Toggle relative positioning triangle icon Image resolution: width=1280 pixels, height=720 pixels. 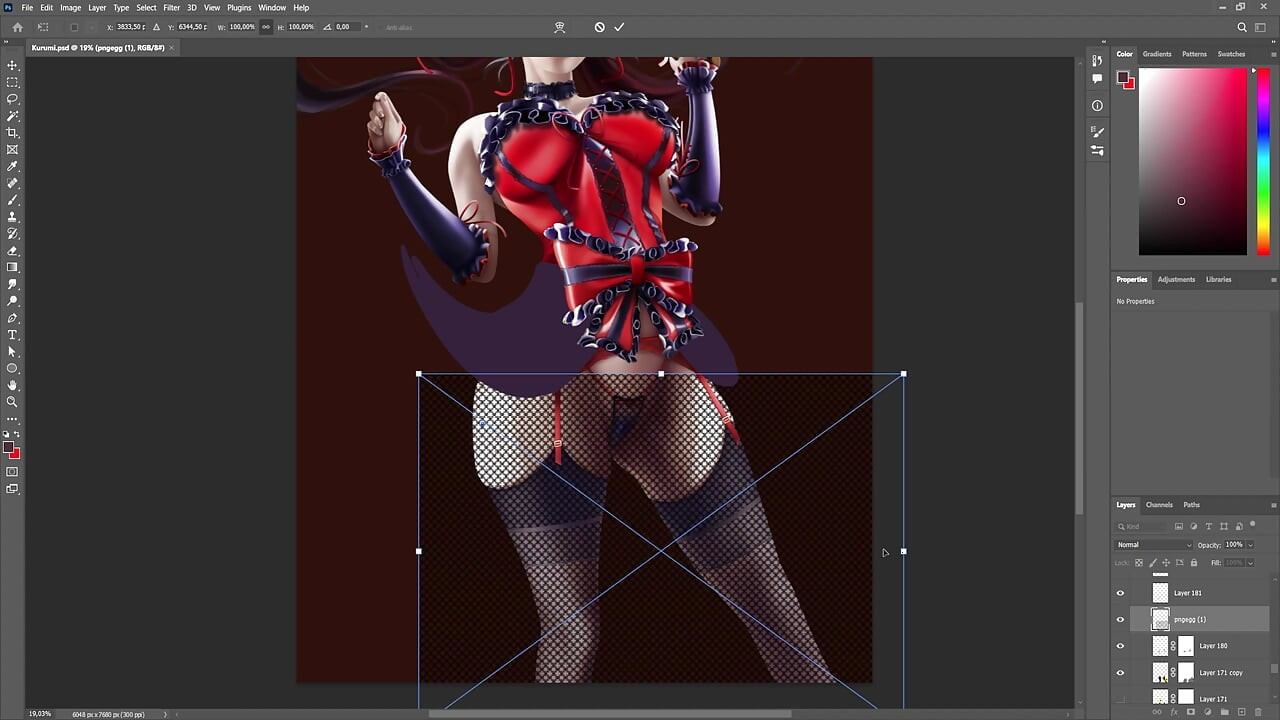[x=156, y=27]
